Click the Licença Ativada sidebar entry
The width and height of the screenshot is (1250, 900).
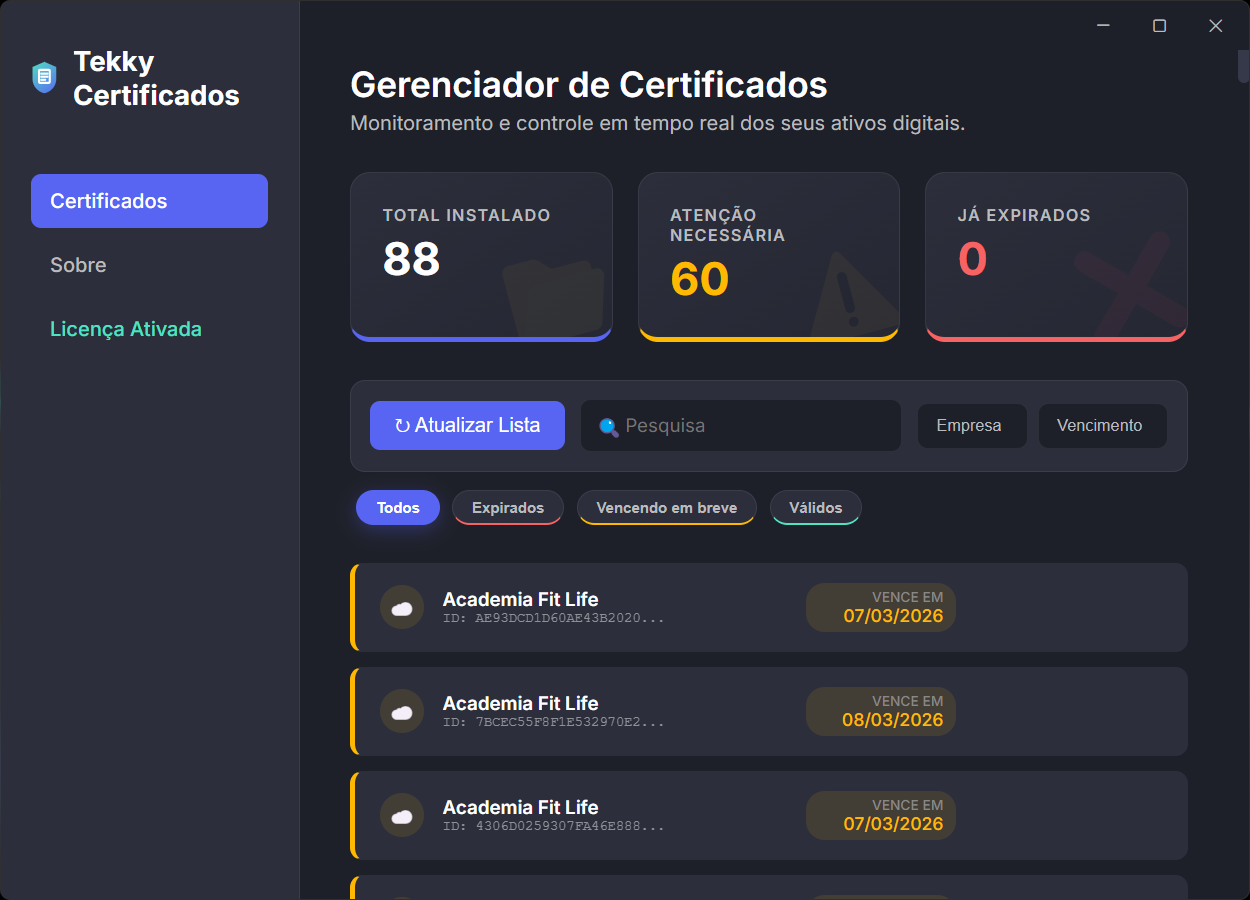(149, 329)
